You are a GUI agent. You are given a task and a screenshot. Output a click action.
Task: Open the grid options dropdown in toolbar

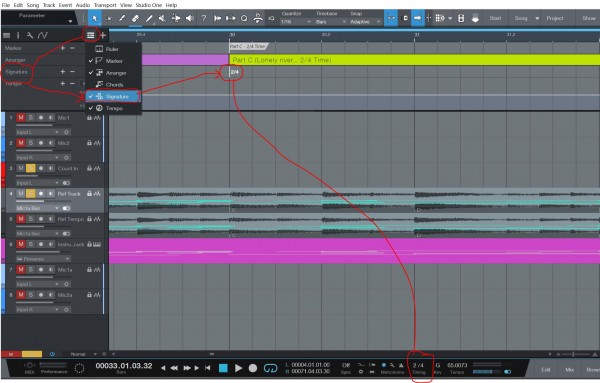click(x=450, y=18)
